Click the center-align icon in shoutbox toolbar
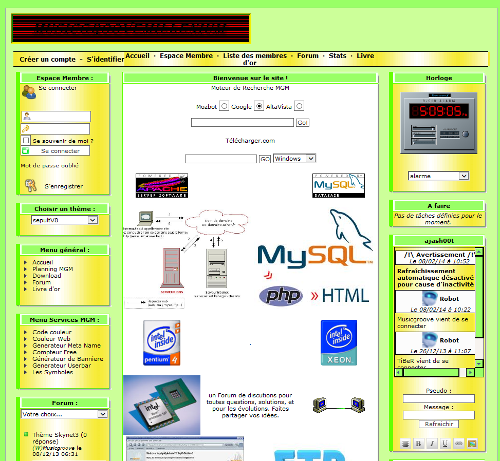 [x=405, y=444]
